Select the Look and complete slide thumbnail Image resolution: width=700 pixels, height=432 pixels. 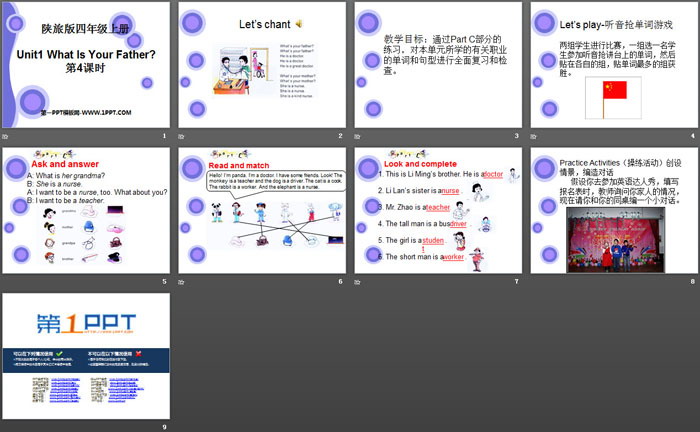click(438, 211)
